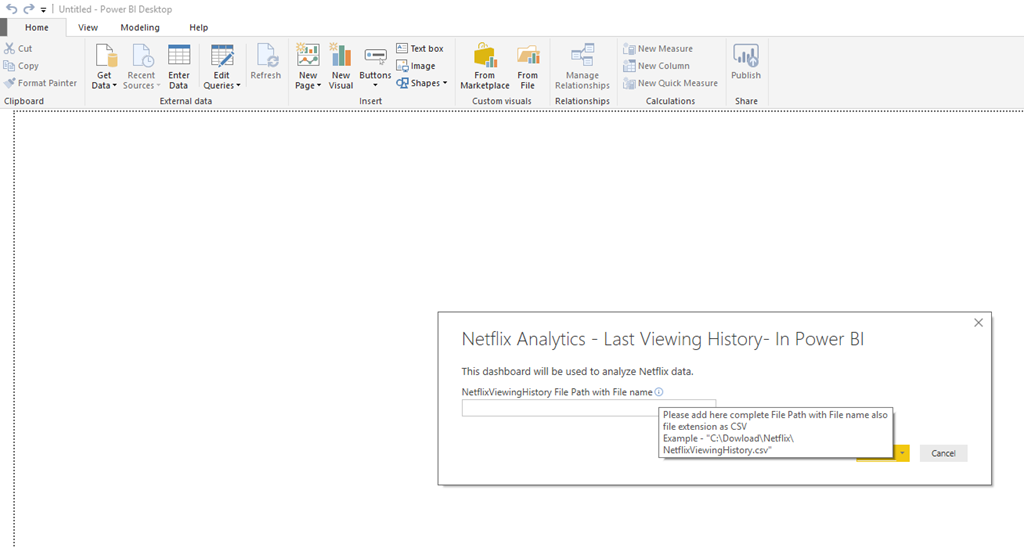Image resolution: width=1024 pixels, height=548 pixels.
Task: Open the View ribbon tab
Action: (x=88, y=28)
